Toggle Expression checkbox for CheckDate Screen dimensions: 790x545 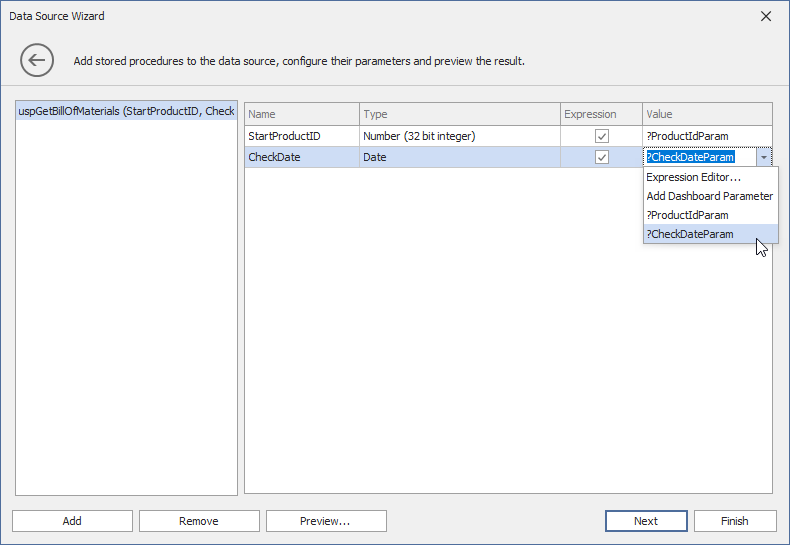point(602,157)
